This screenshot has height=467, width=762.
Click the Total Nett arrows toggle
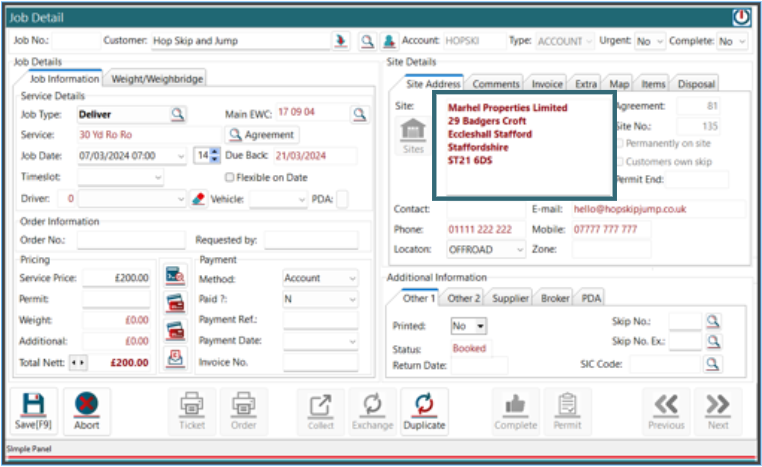78,363
